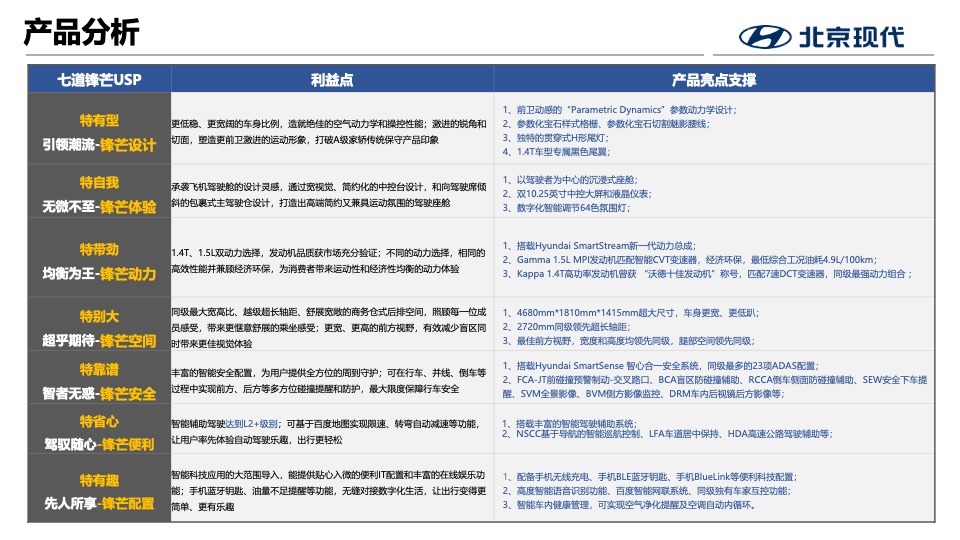Viewport: 960px width, 540px height.
Task: Click the 4680mm*1810mm*1415mm超大尺寸 line
Action: click(631, 313)
